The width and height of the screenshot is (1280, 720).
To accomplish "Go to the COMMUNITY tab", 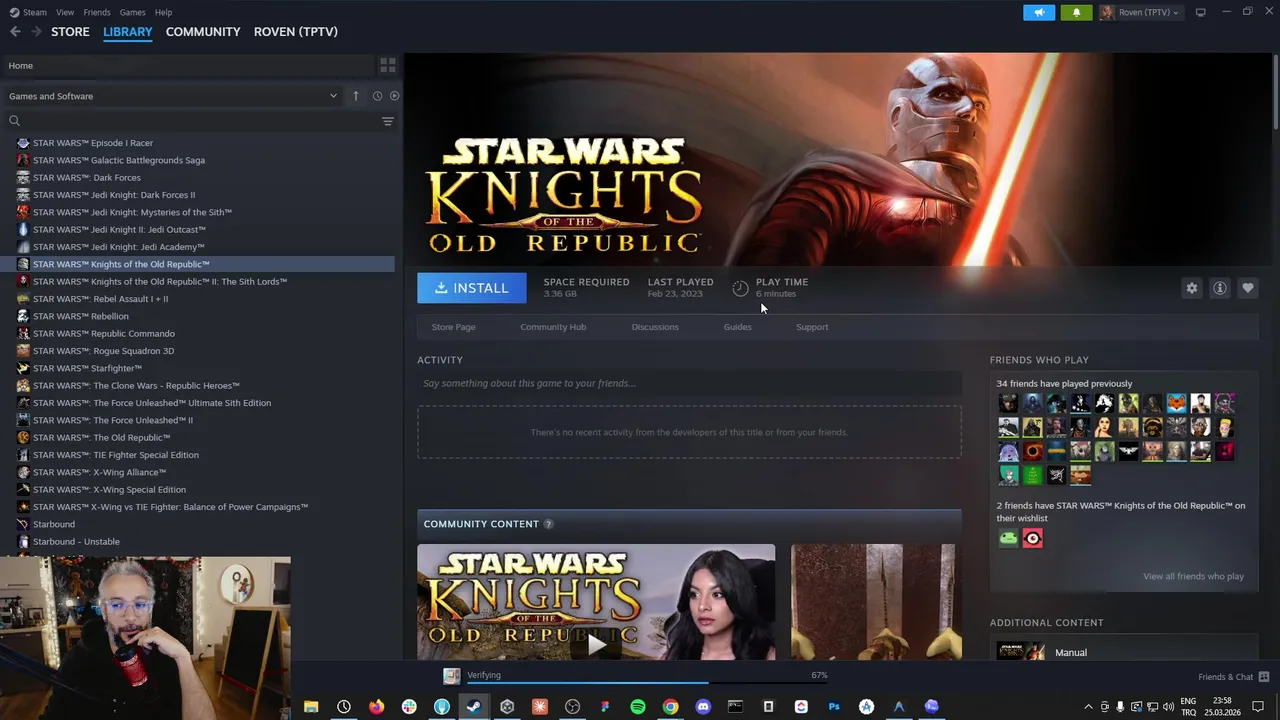I will point(203,32).
